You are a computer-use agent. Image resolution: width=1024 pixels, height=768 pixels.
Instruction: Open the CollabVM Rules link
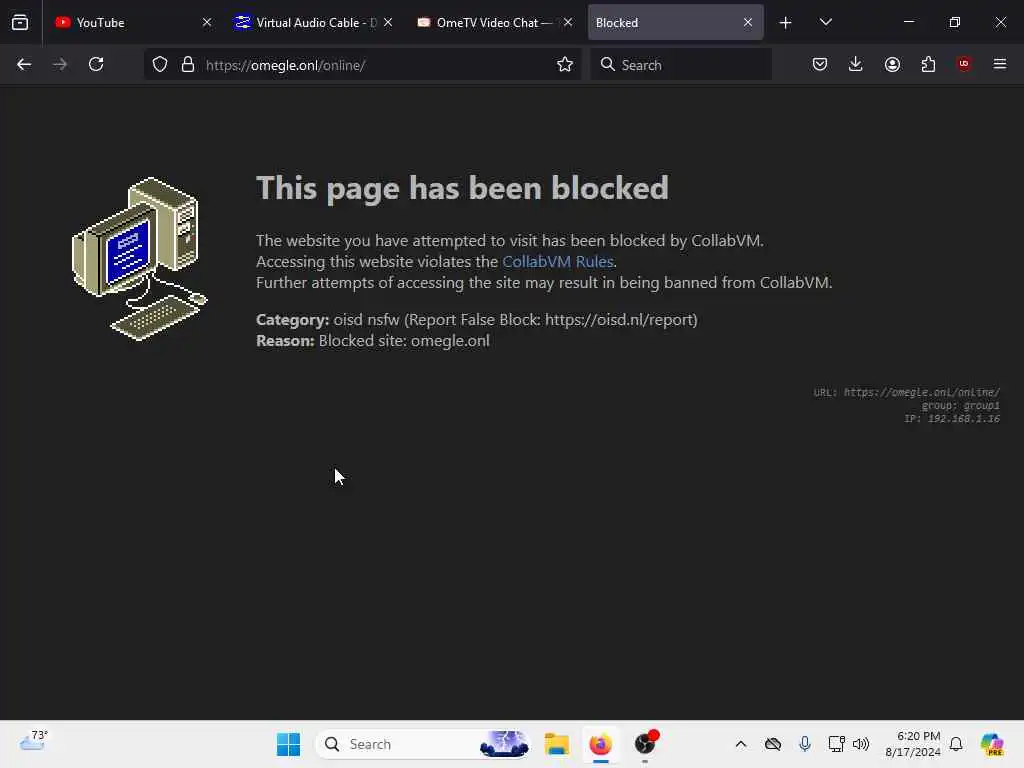(558, 261)
